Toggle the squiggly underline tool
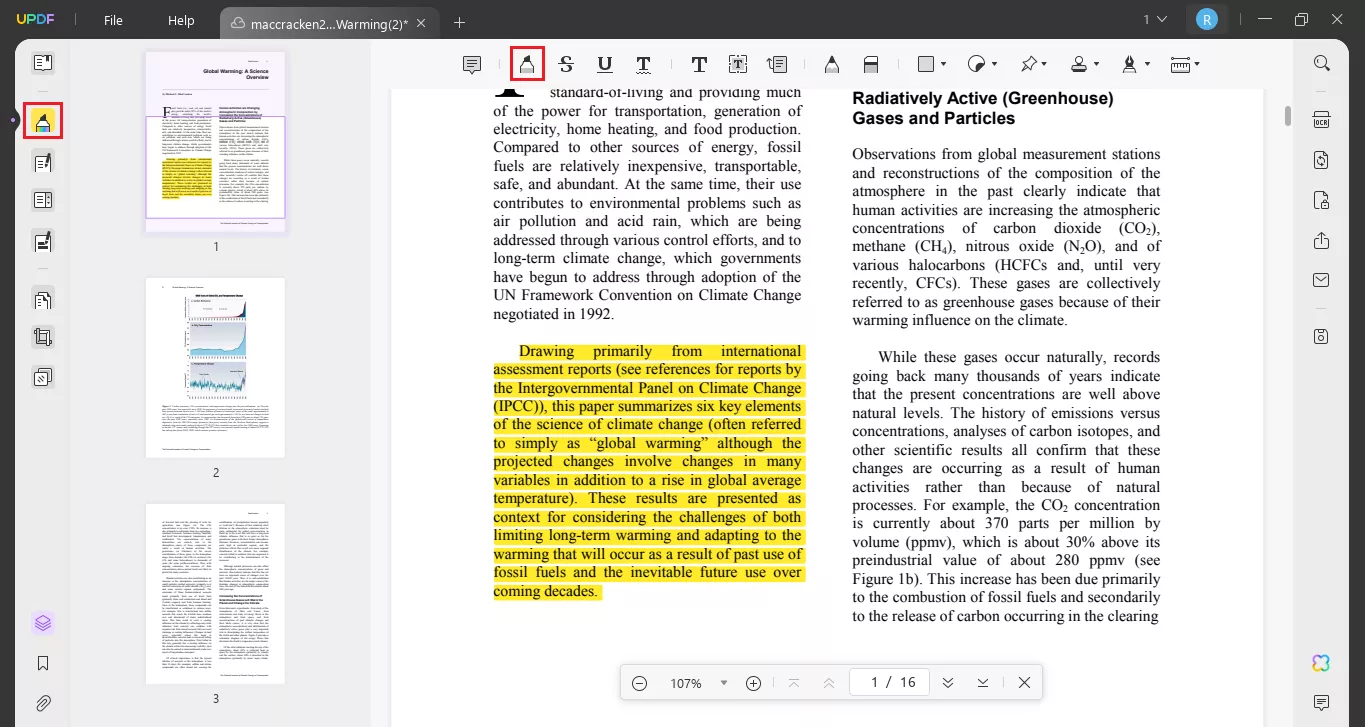The width and height of the screenshot is (1365, 727). 643,63
